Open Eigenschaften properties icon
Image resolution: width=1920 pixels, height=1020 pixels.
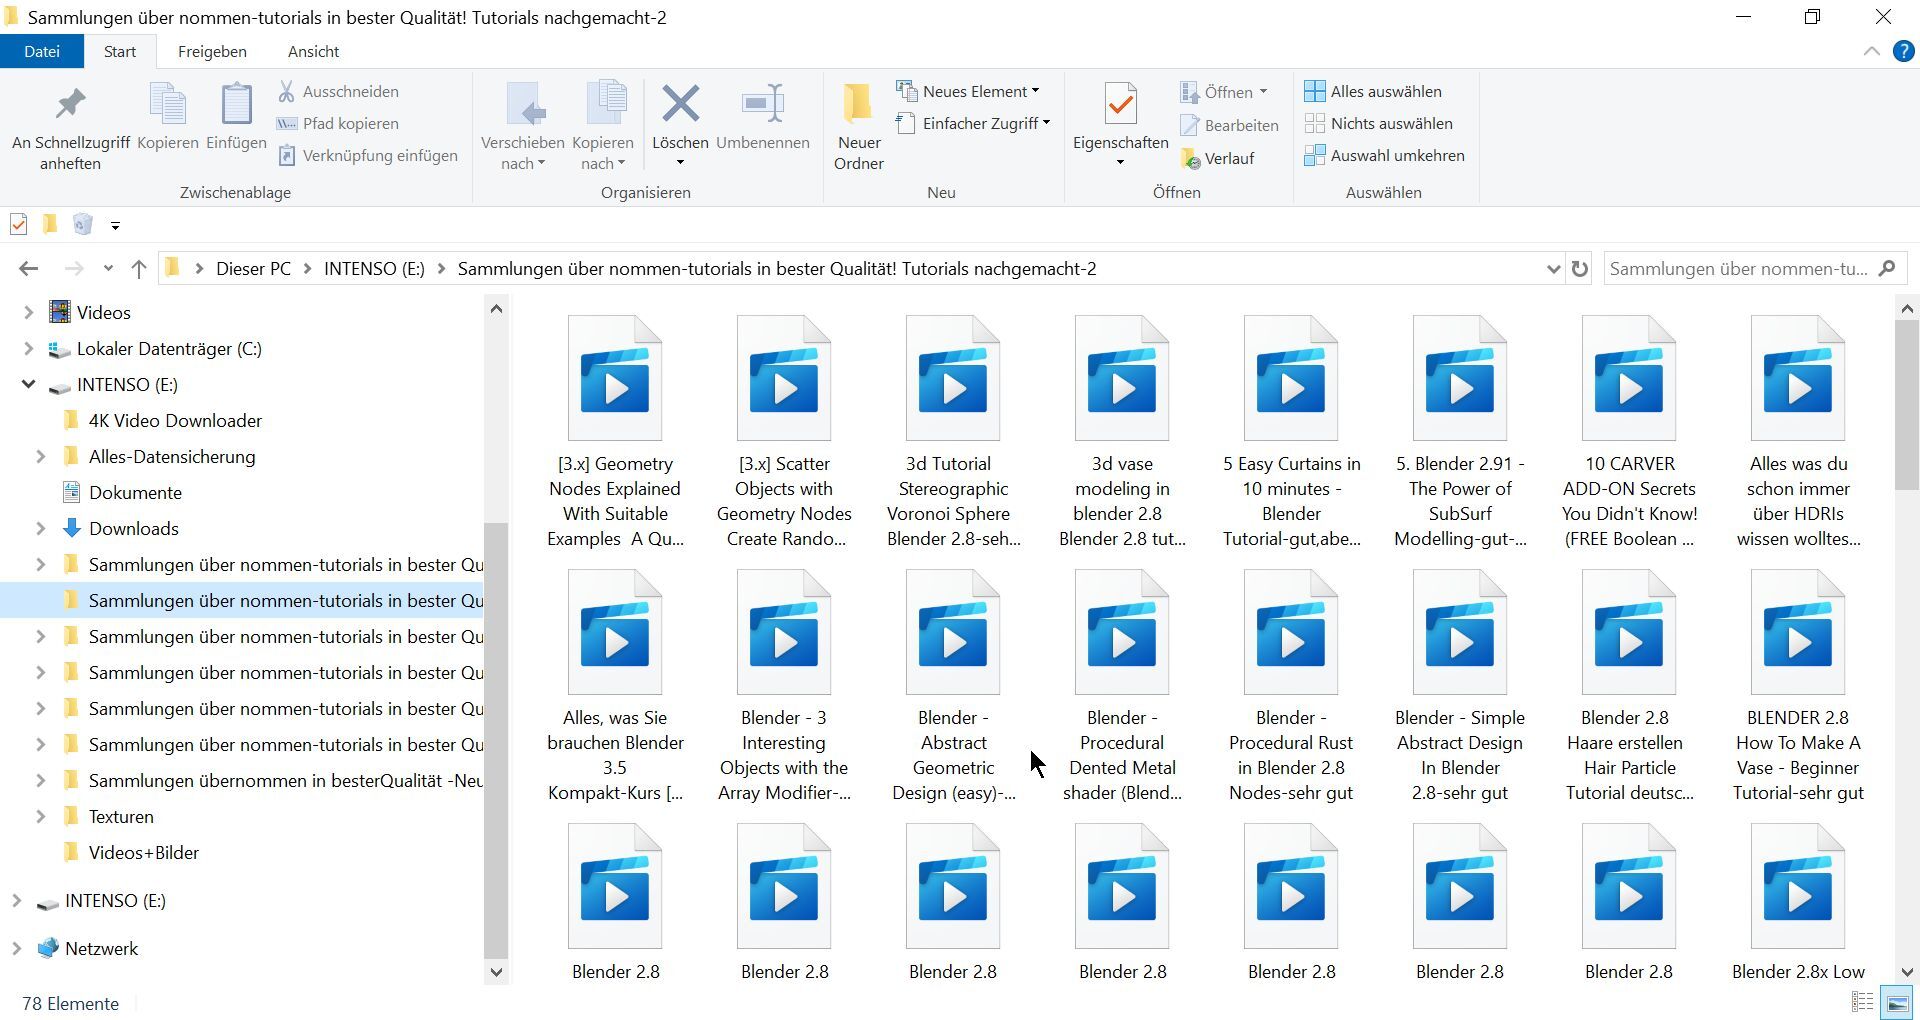[1121, 104]
